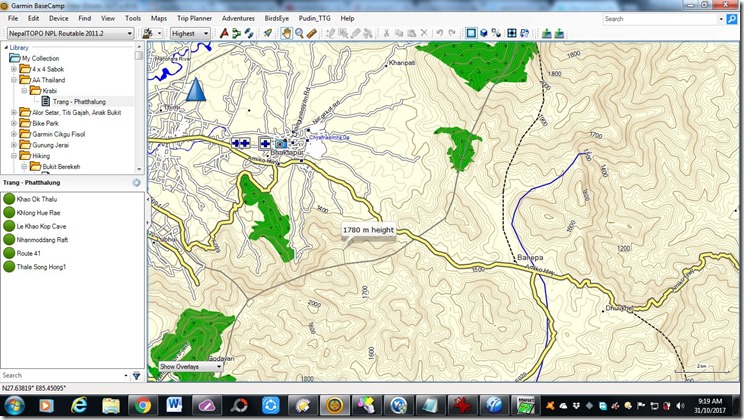
Task: Click the bottom list Search field
Action: coord(62,375)
